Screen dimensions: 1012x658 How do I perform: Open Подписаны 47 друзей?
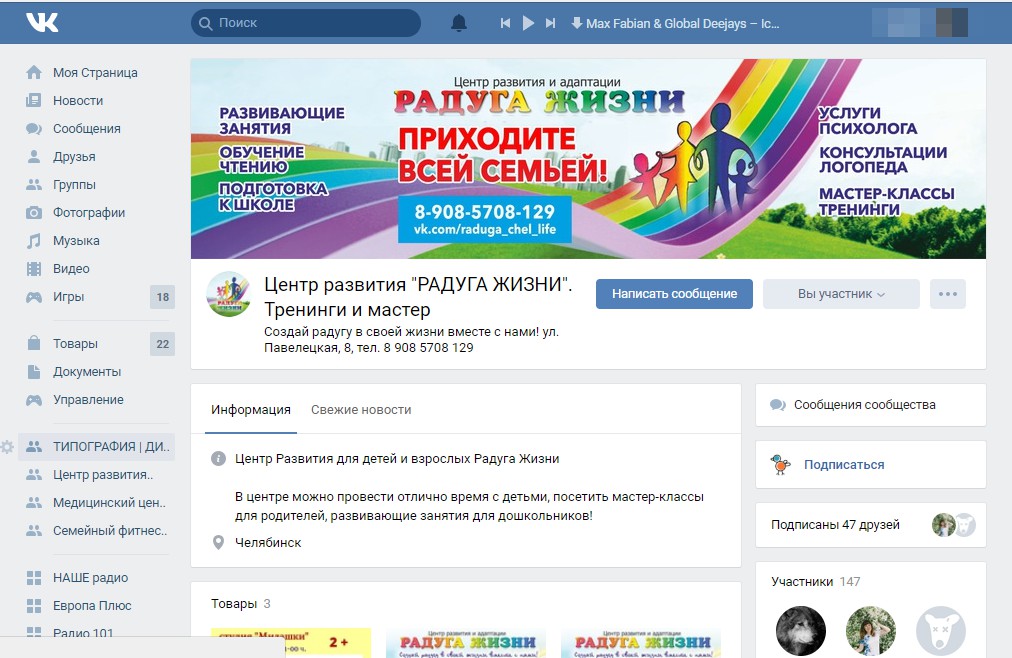(x=870, y=525)
